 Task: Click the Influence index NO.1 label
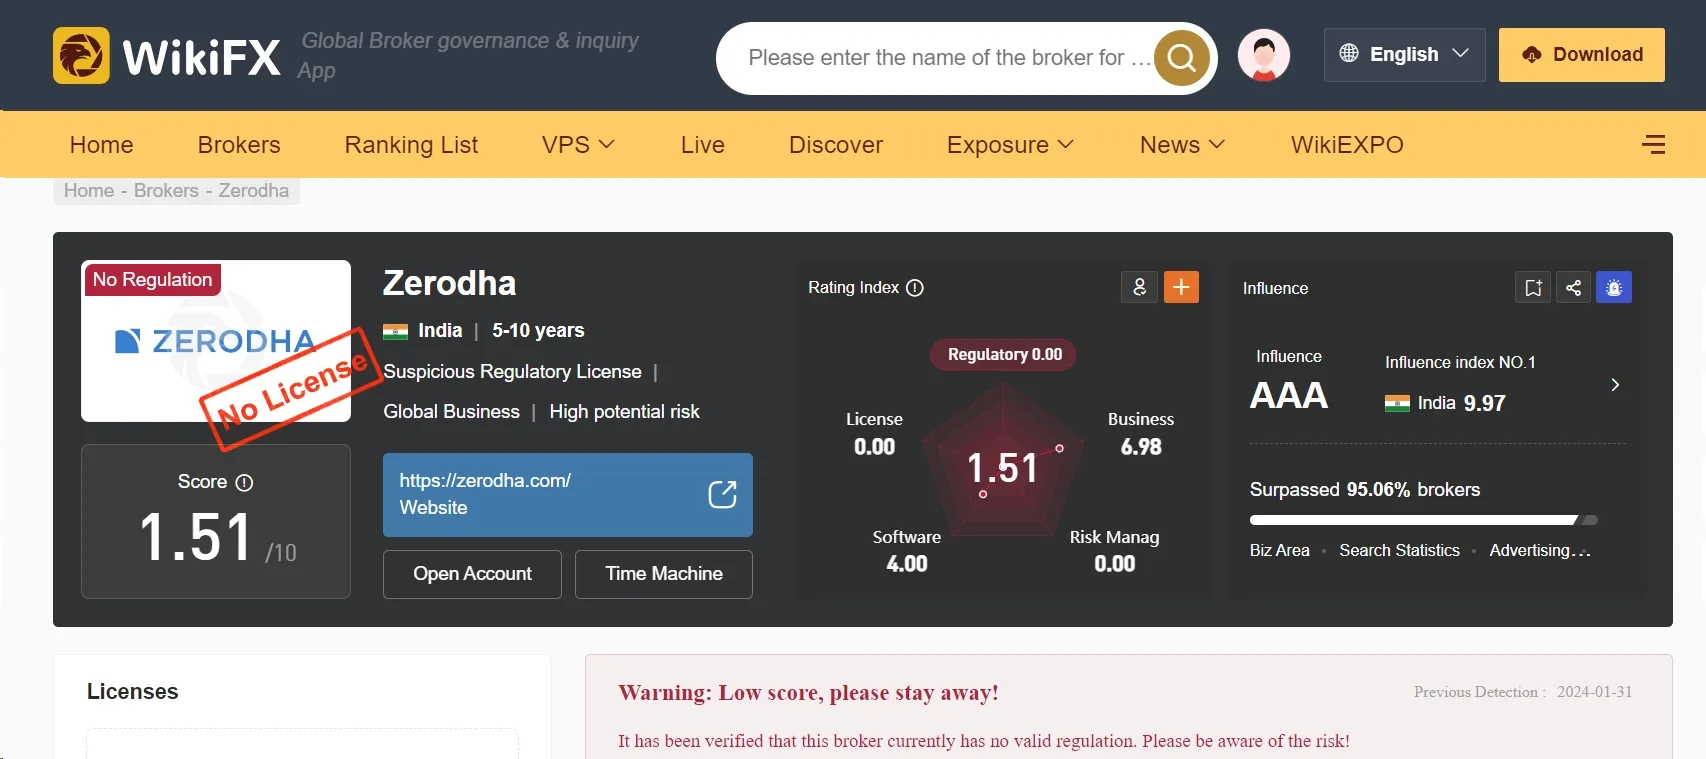(x=1460, y=363)
